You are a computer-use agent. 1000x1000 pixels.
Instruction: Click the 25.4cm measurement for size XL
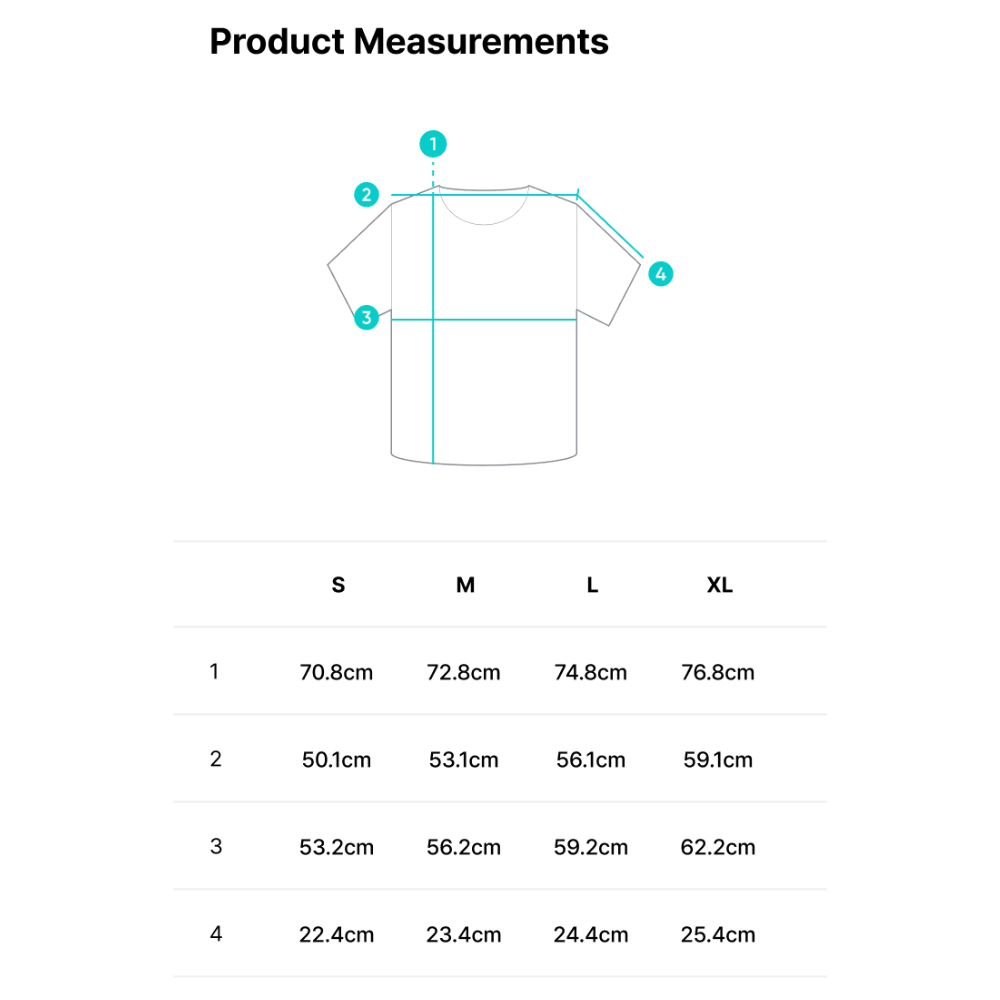point(718,934)
